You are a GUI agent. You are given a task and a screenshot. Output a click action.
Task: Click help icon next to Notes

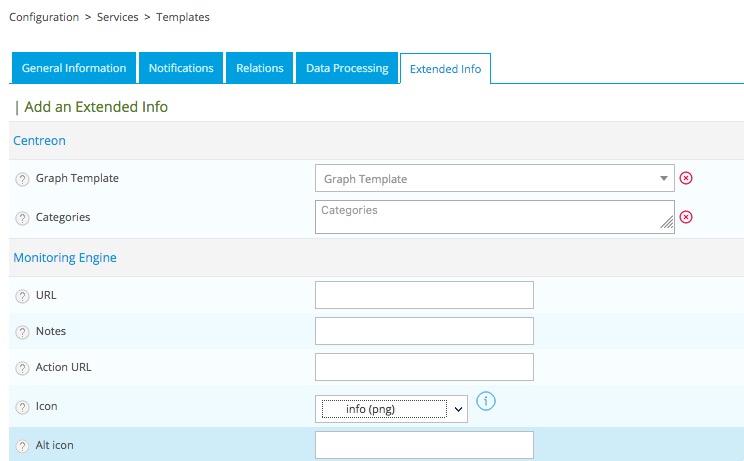point(22,332)
